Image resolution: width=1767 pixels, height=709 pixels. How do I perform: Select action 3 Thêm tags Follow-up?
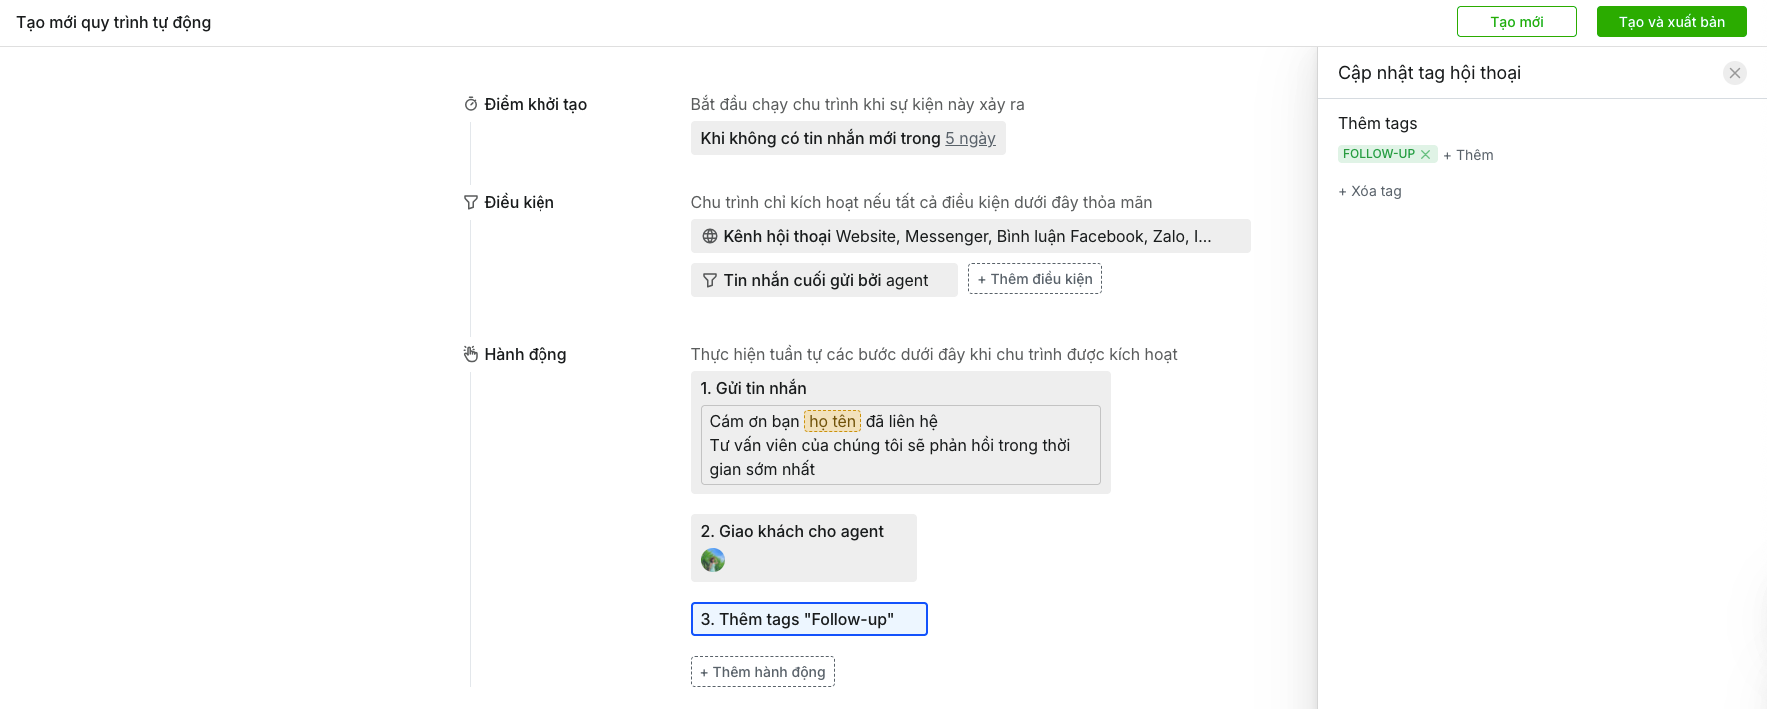coord(808,619)
